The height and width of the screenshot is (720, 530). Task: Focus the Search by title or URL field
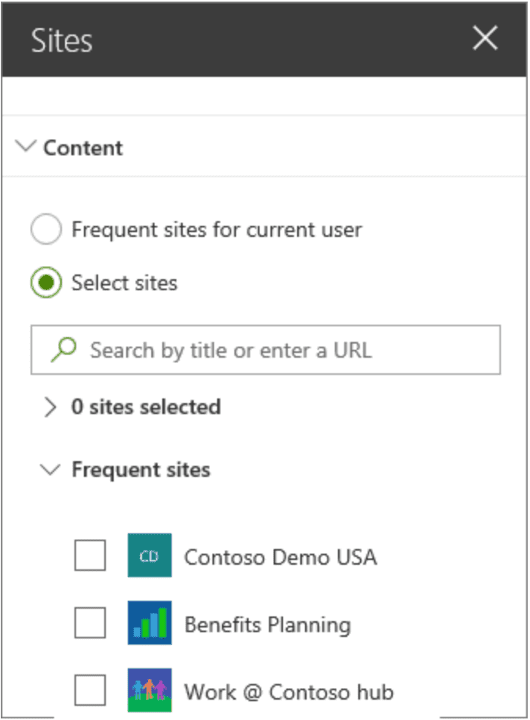[266, 350]
